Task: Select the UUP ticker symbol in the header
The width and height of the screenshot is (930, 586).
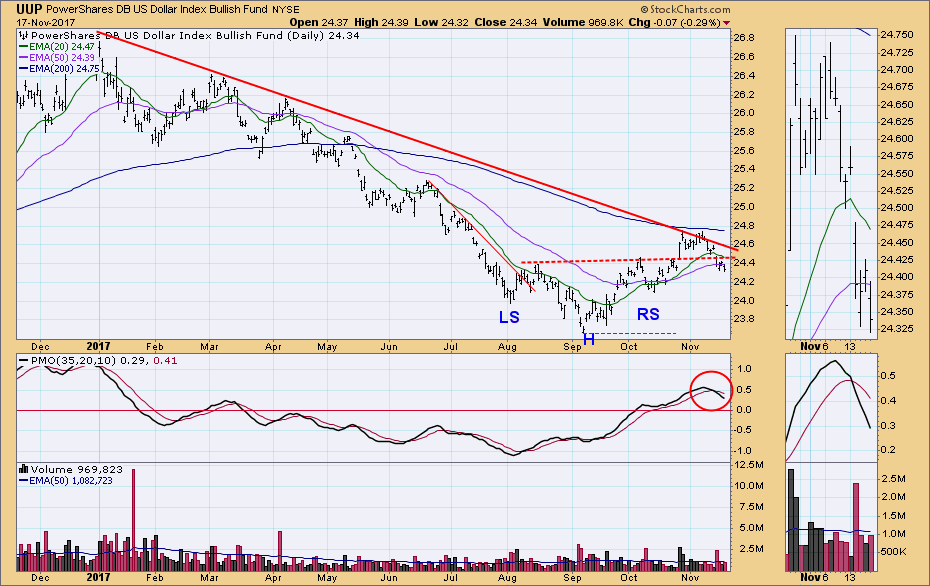Action: pyautogui.click(x=28, y=9)
